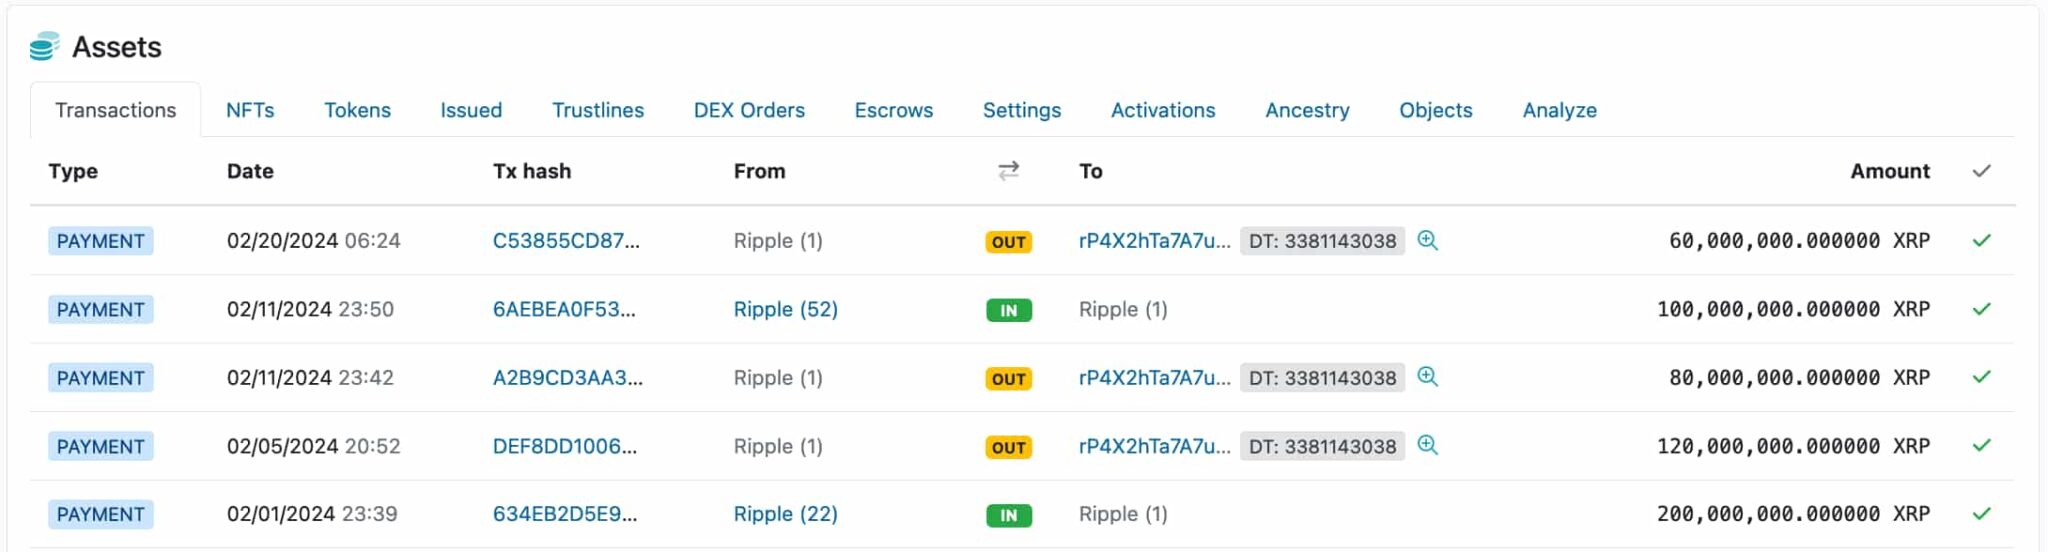Open the Trustlines tab
The image size is (2048, 552).
(x=598, y=110)
